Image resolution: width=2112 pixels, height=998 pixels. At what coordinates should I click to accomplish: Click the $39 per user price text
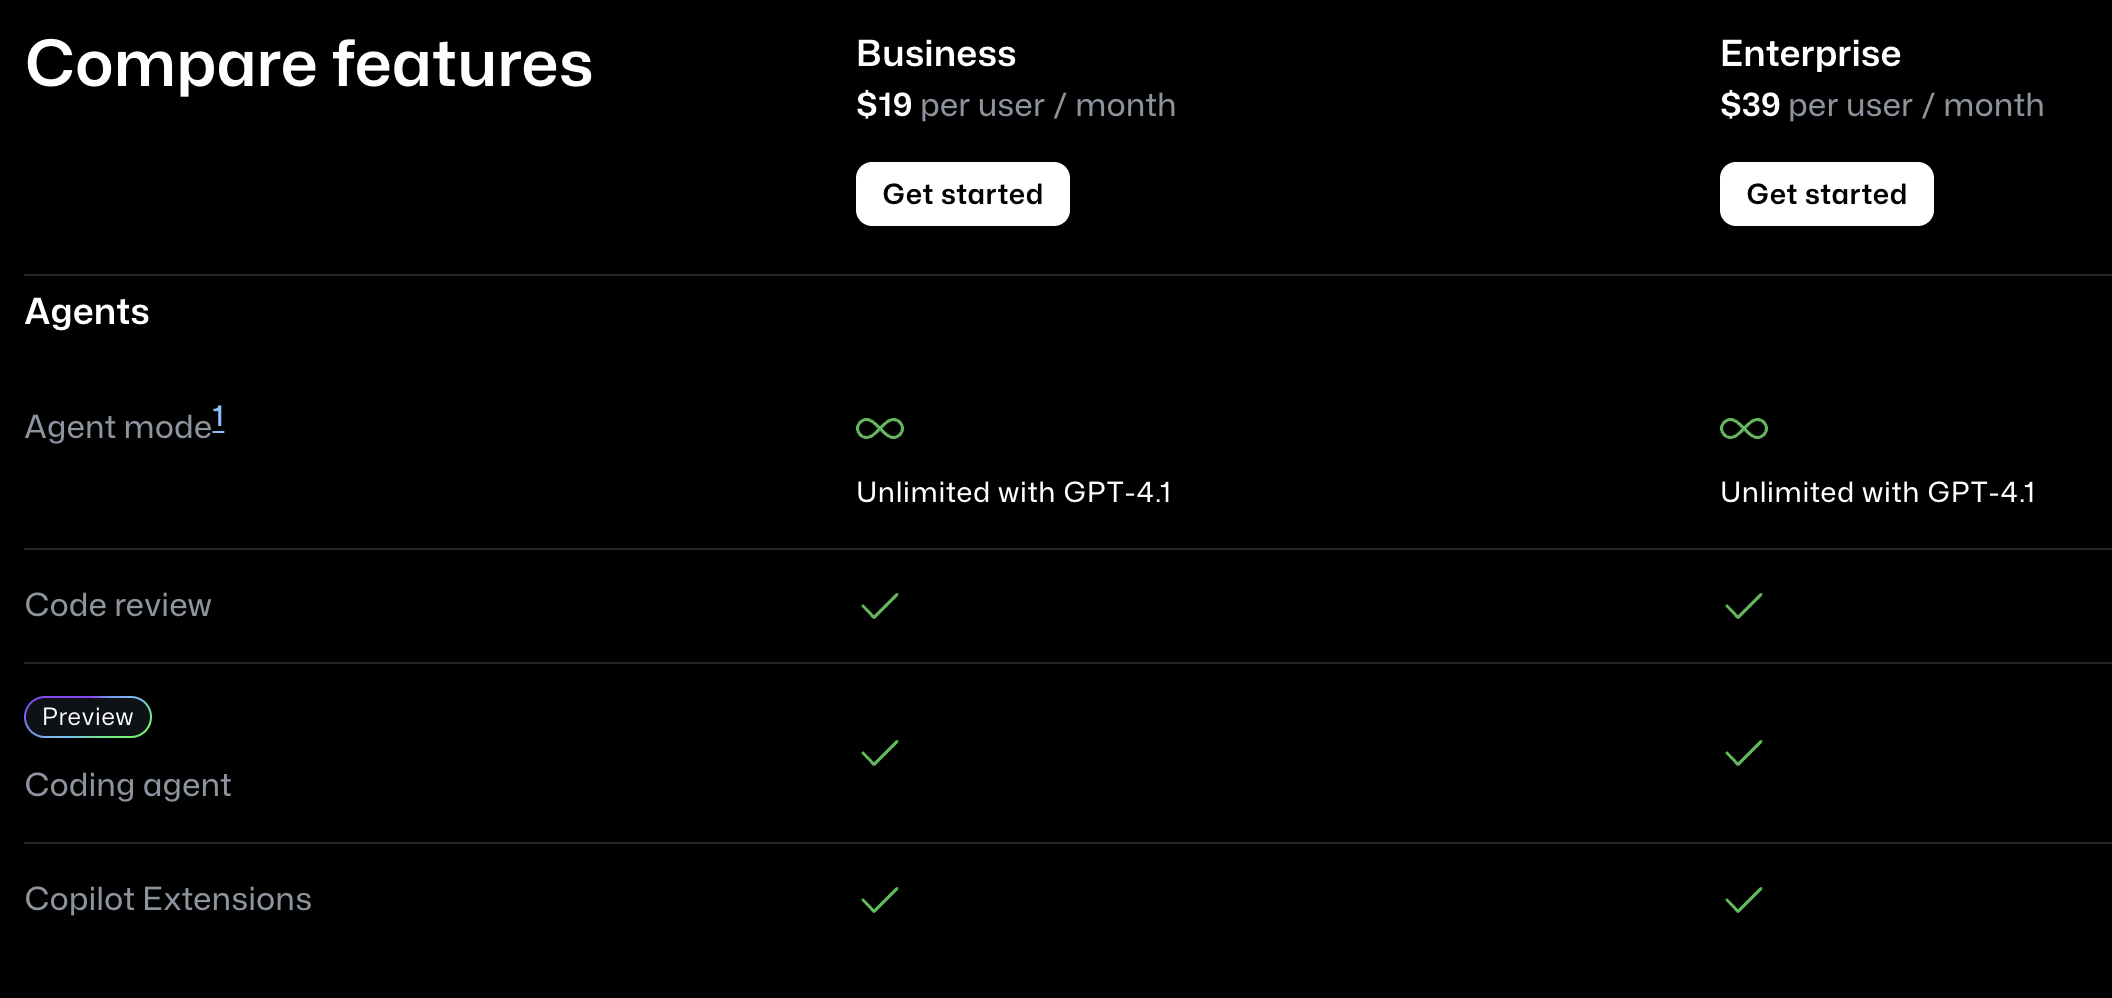[1882, 104]
